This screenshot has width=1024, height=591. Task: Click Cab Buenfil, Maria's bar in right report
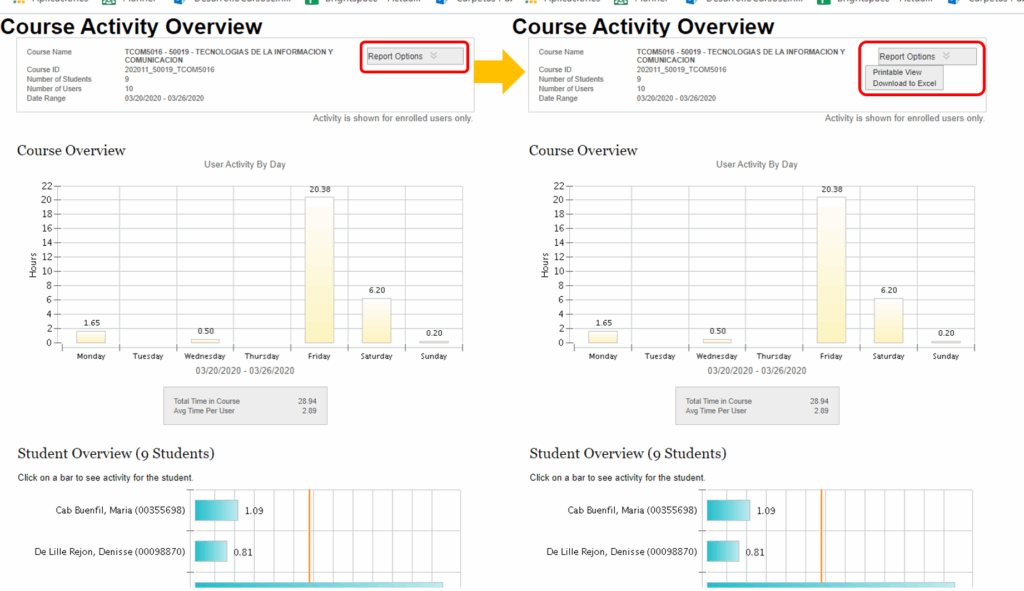pyautogui.click(x=728, y=511)
